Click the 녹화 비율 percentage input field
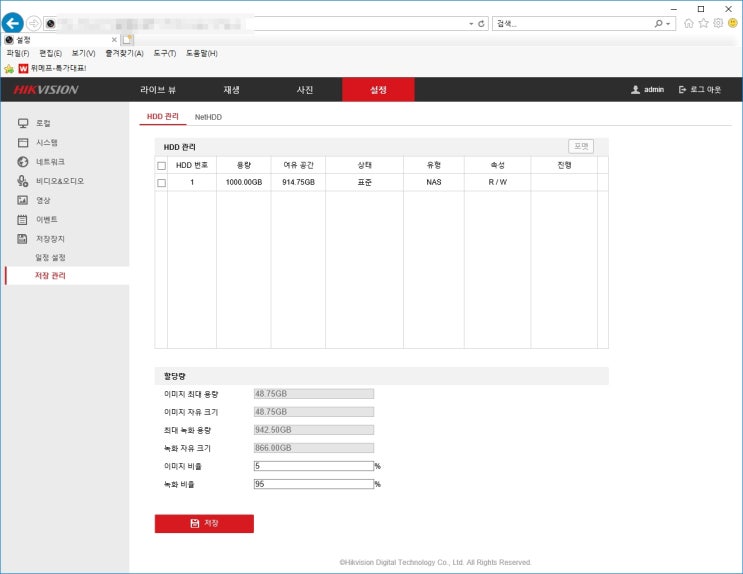Screen dimensions: 743x574 314,484
